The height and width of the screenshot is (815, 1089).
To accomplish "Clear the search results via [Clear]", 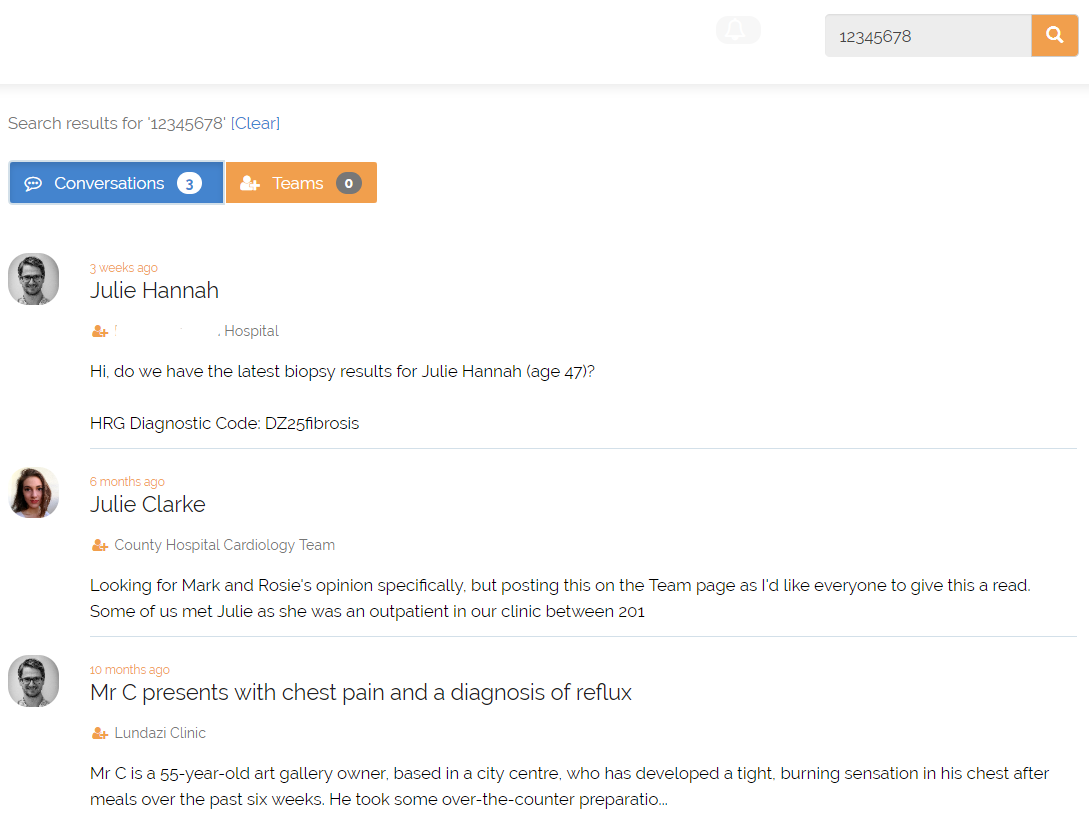I will [255, 123].
